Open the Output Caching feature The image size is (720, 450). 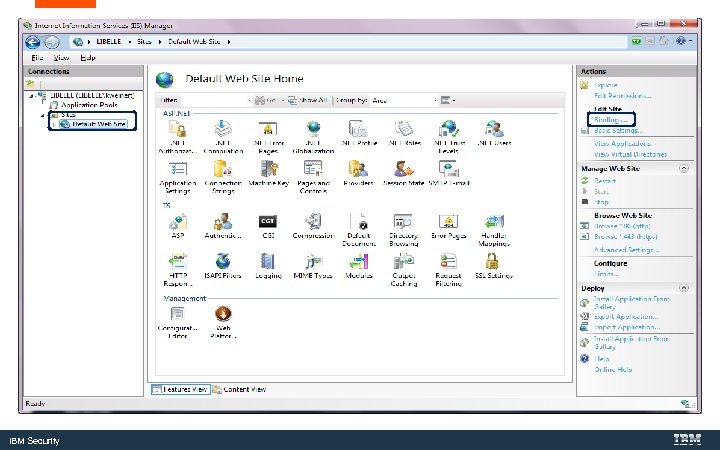coord(404,270)
